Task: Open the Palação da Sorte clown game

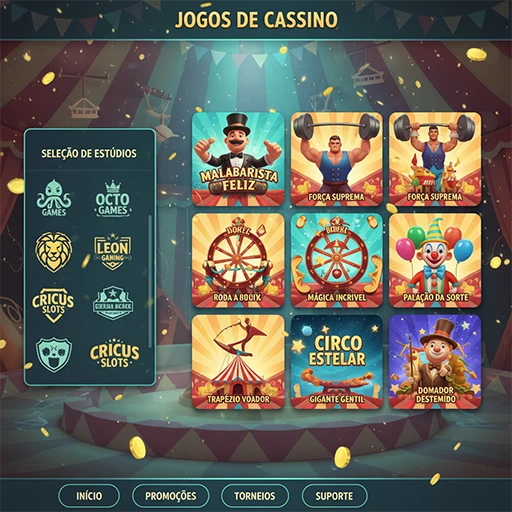Action: point(435,261)
